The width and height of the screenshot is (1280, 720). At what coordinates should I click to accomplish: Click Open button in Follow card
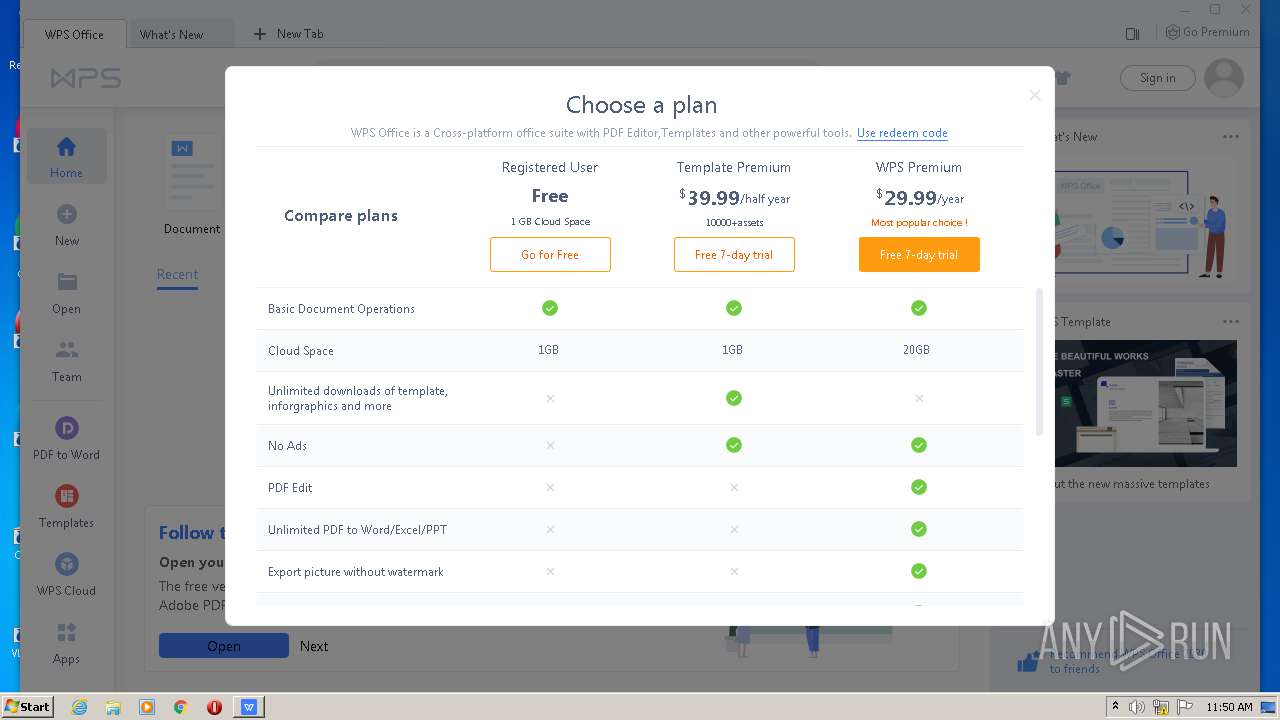[224, 646]
